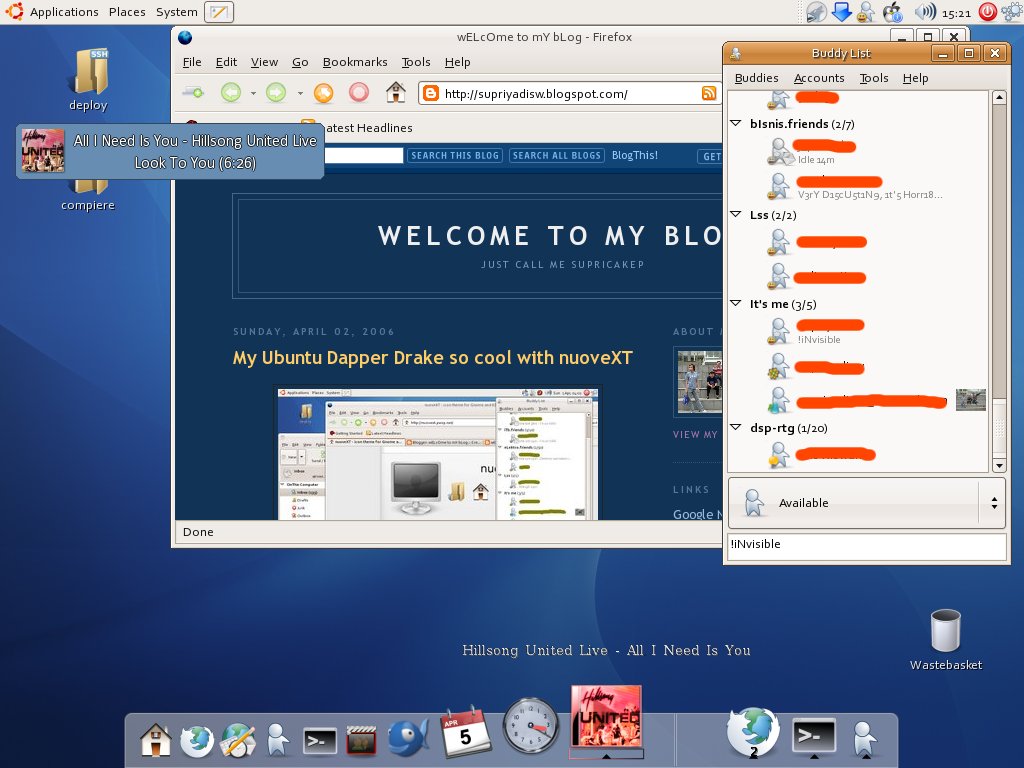
Task: Go to Firefox Home page icon
Action: coord(396,93)
